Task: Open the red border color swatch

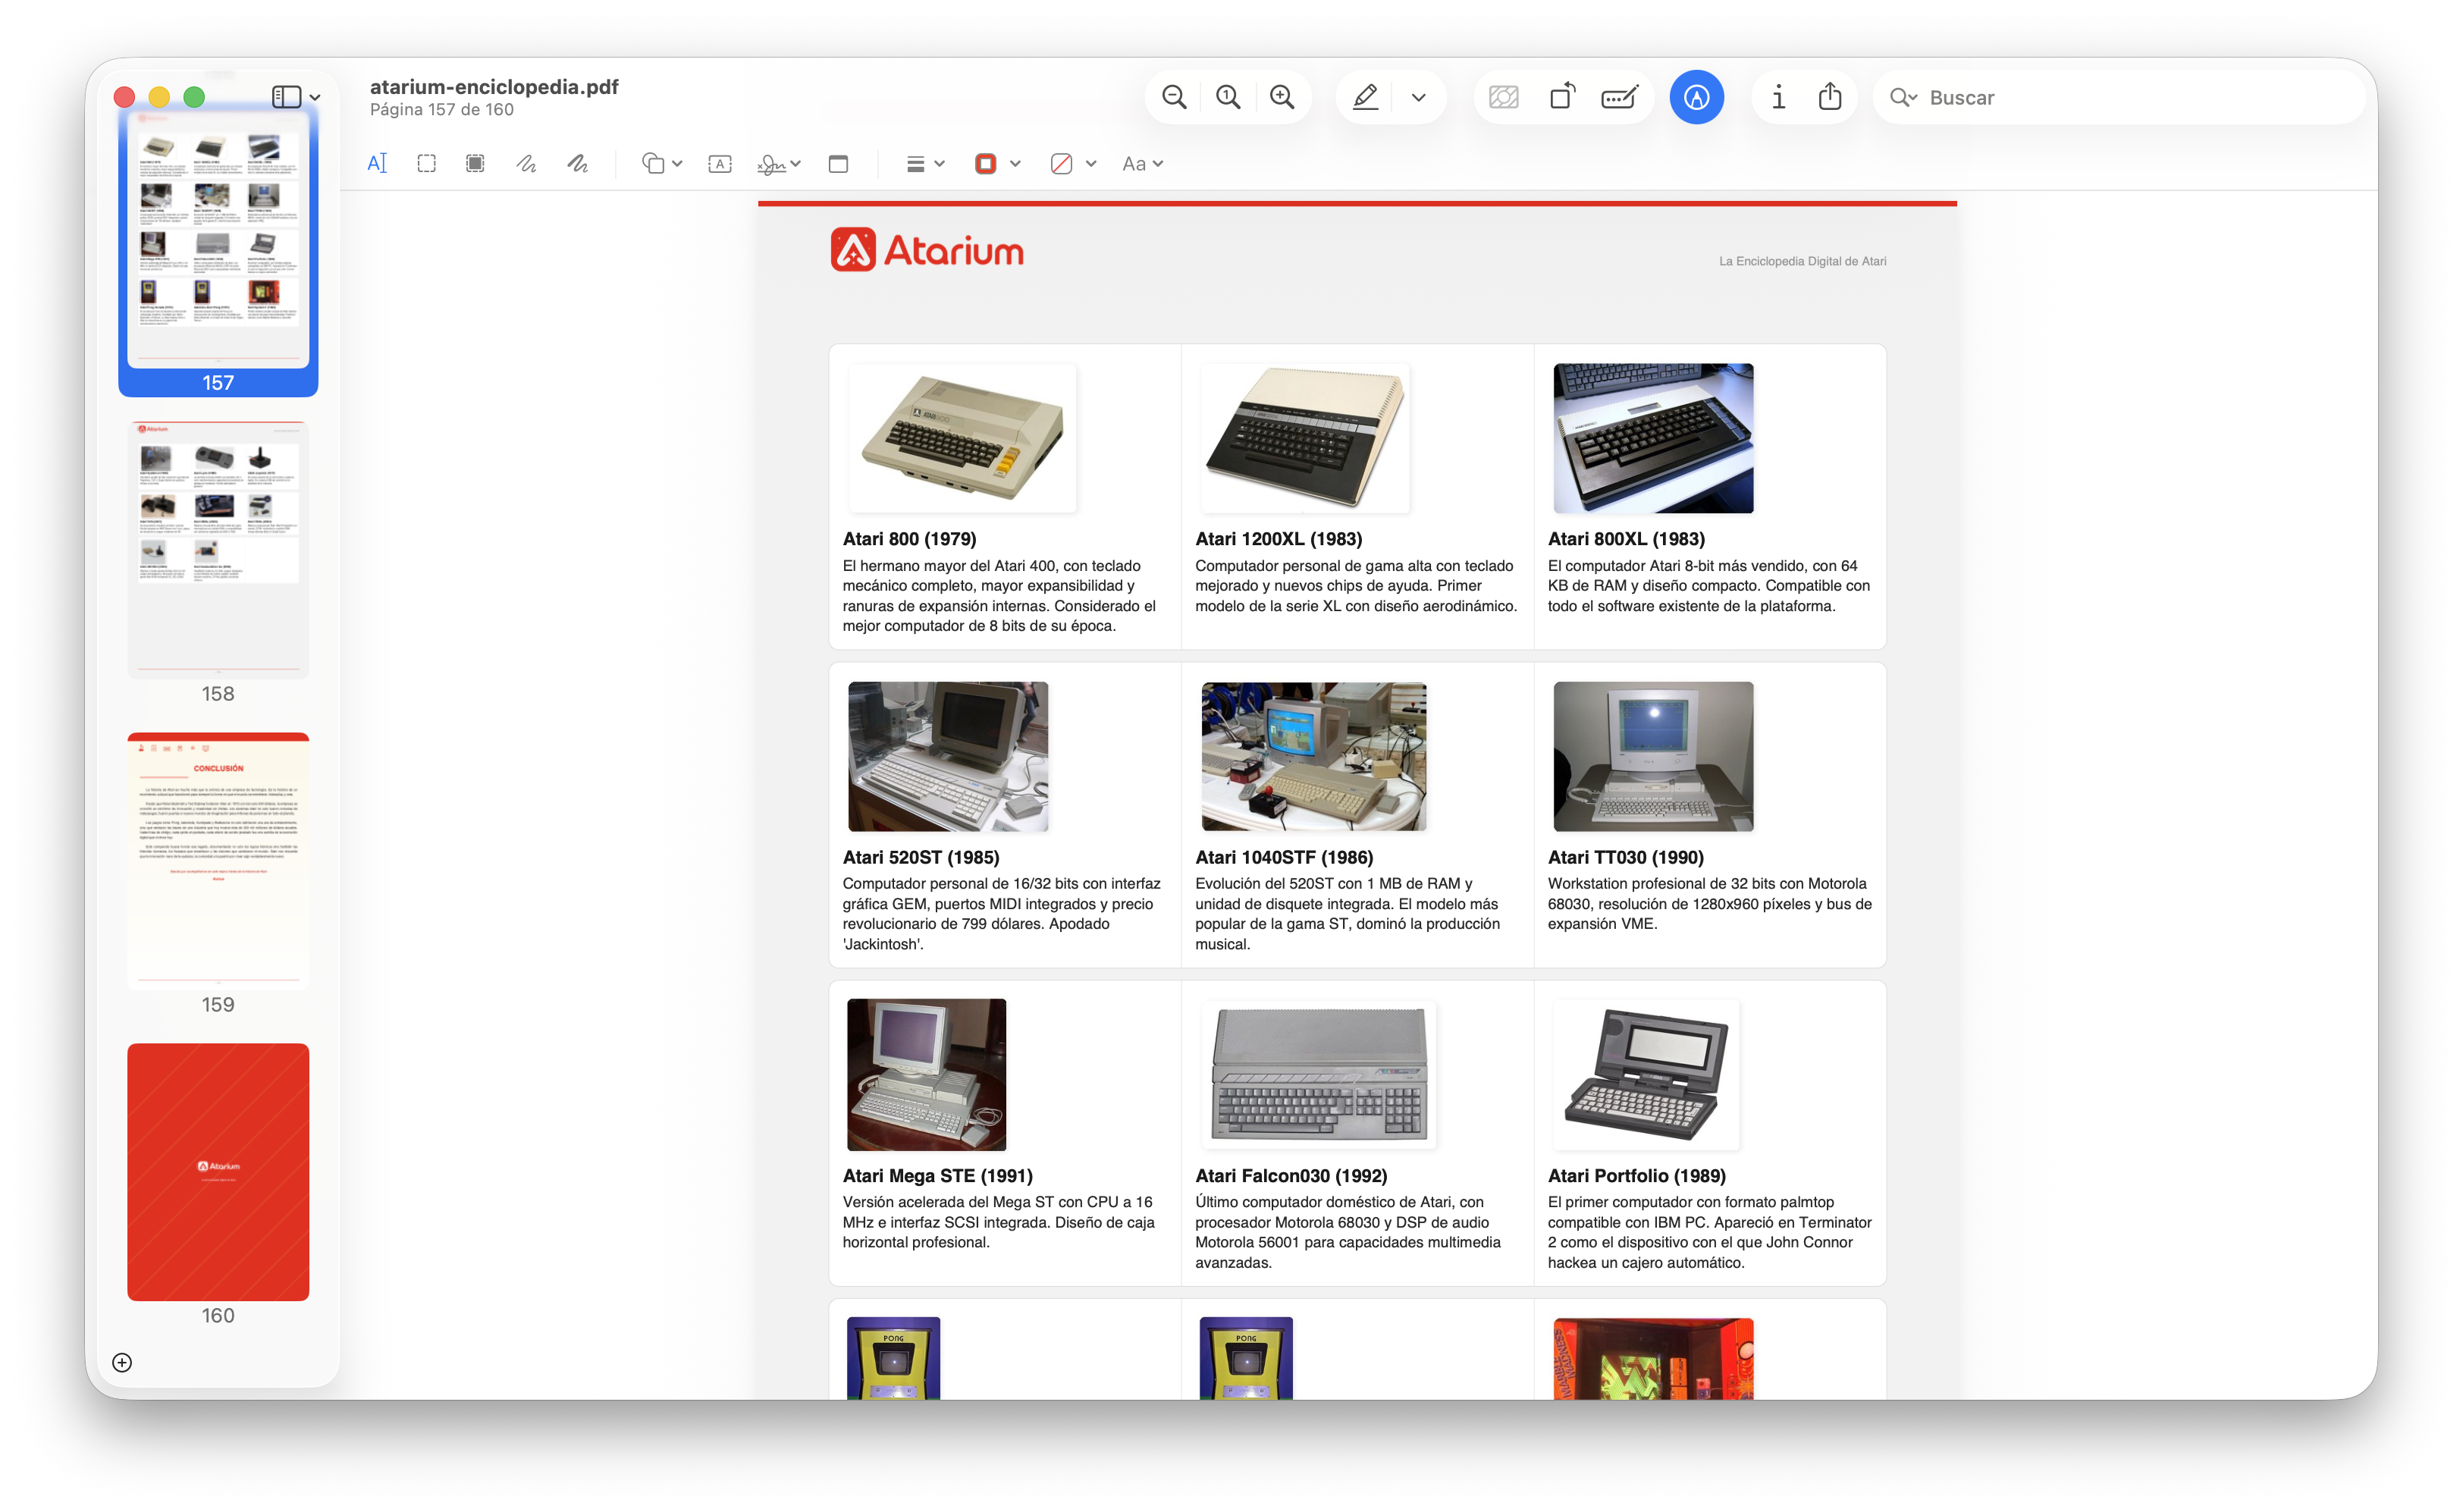Action: click(986, 164)
